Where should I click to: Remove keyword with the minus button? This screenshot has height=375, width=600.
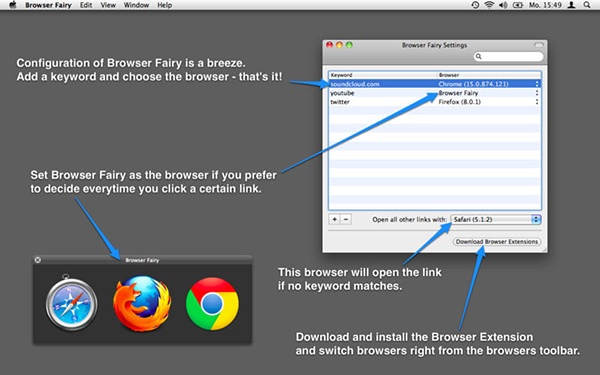click(x=346, y=219)
